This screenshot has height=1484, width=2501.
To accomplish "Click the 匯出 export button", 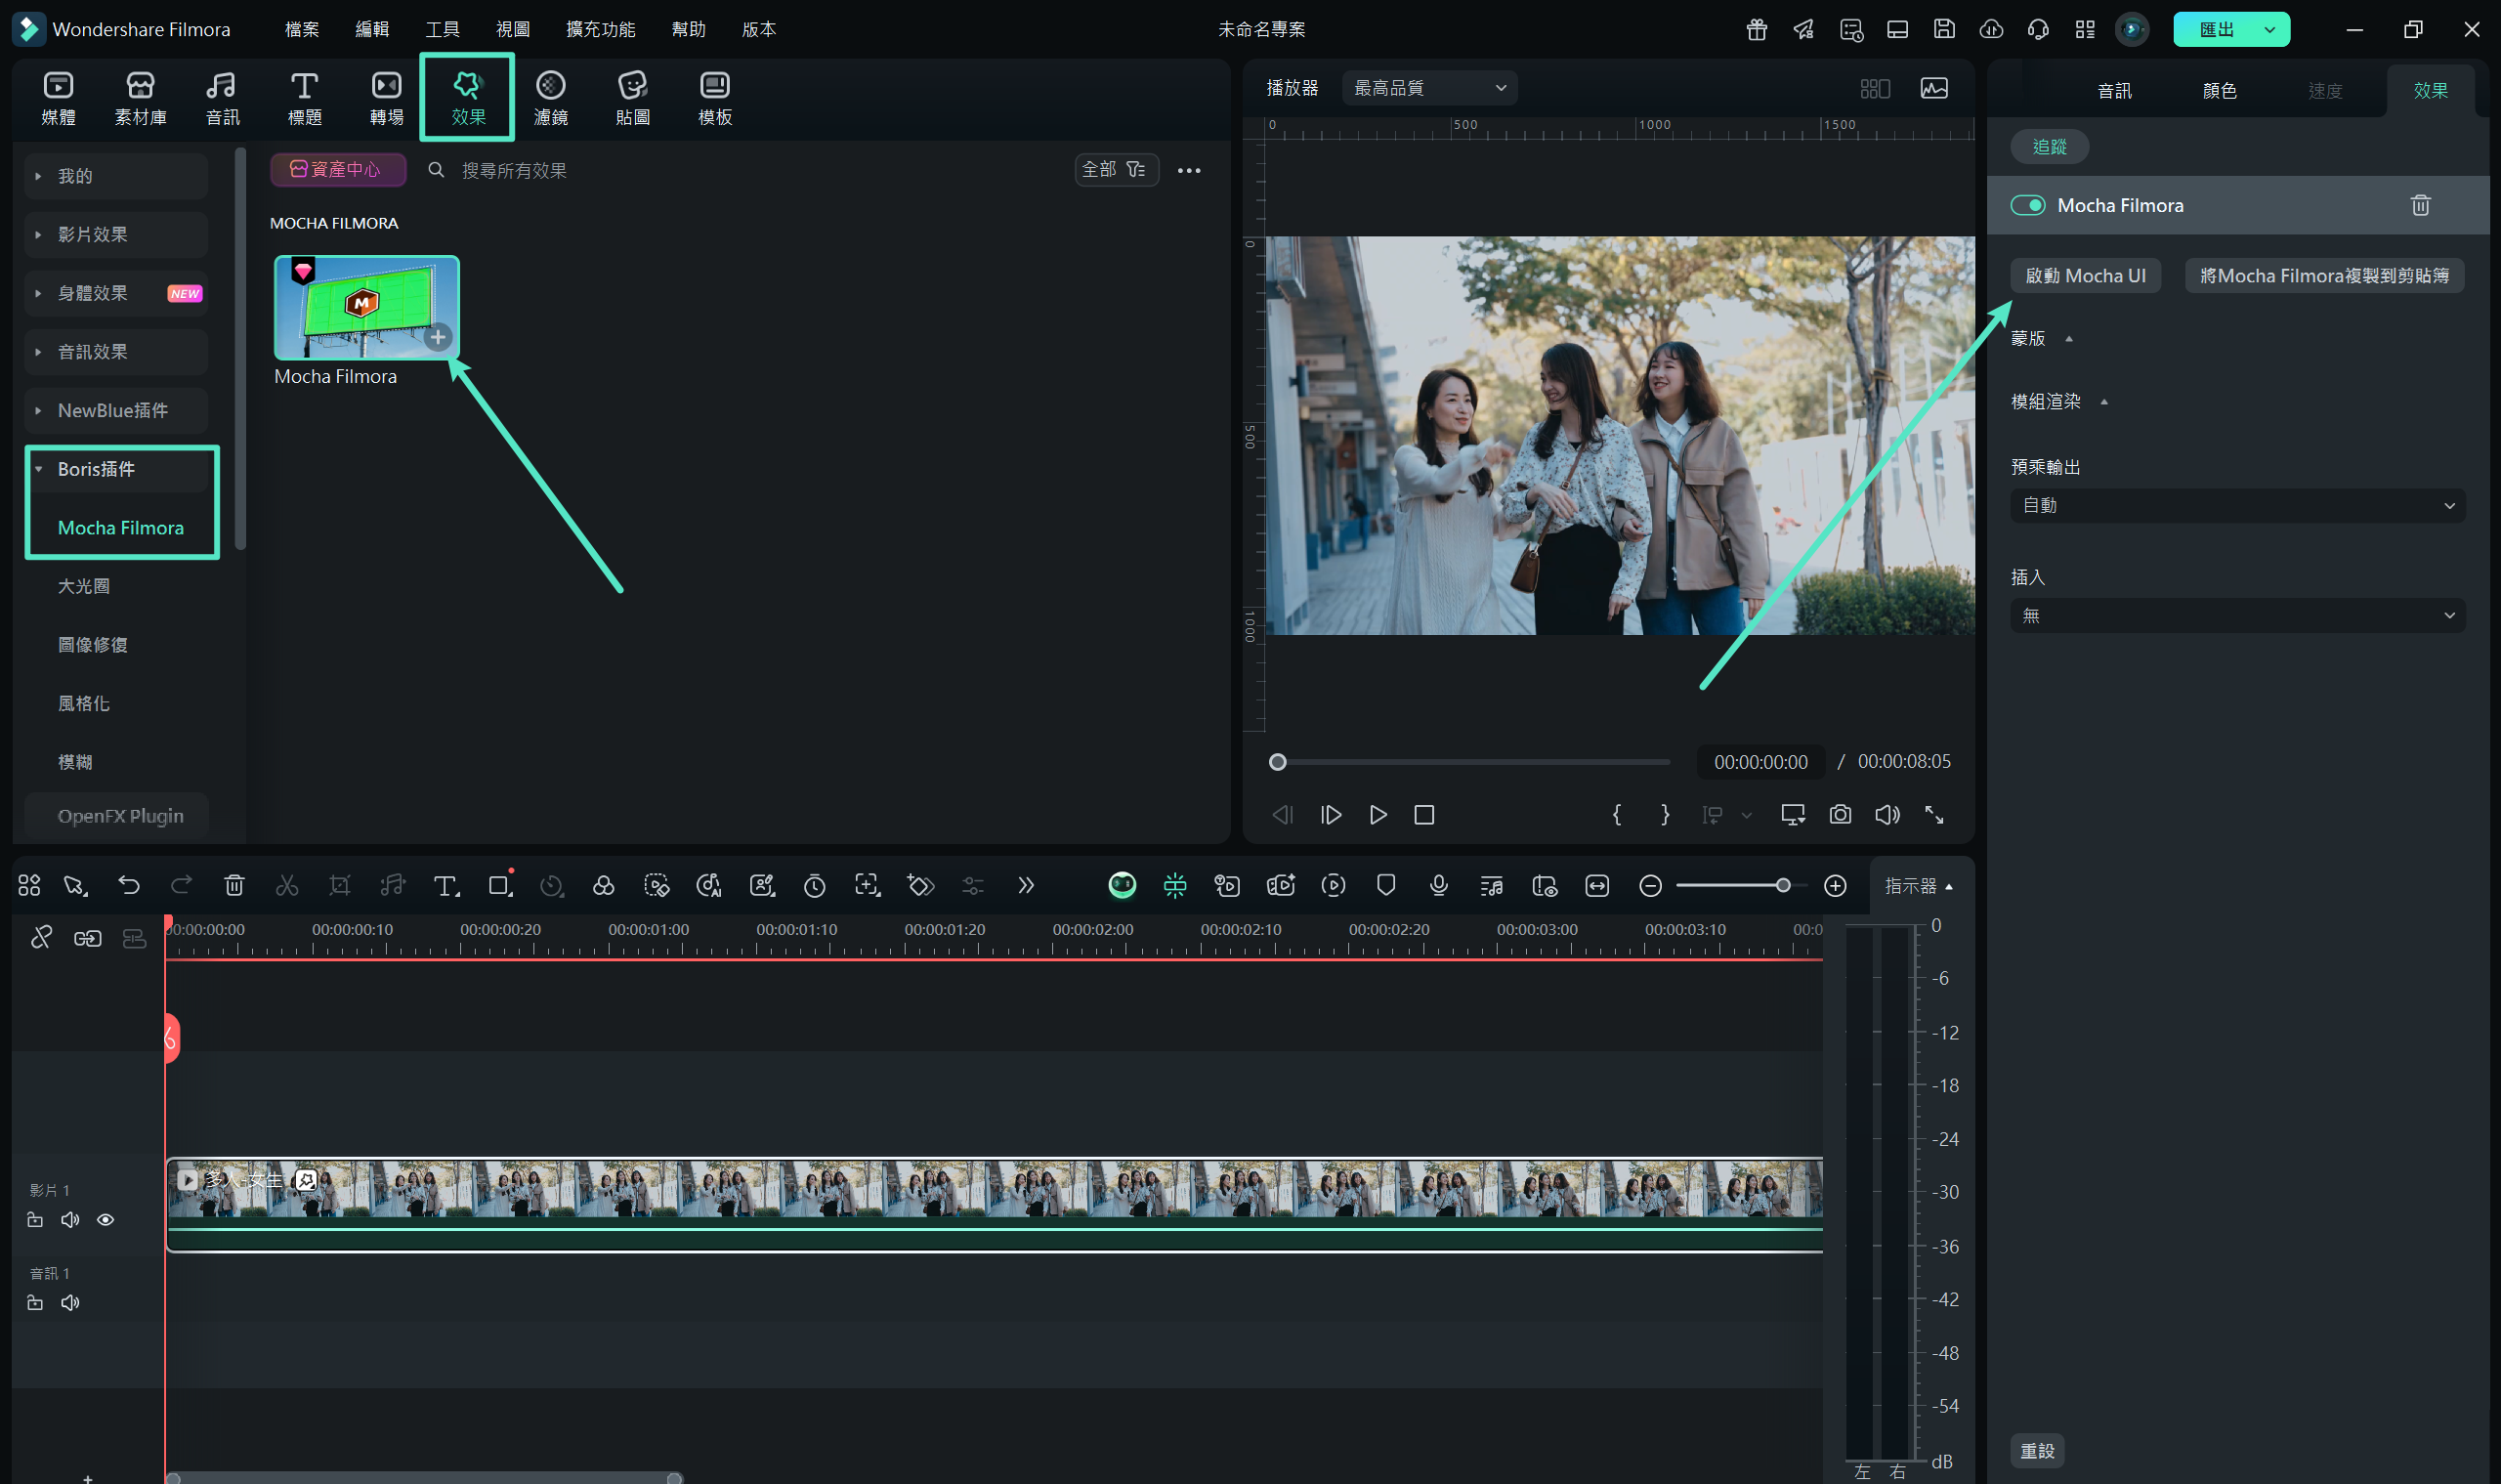I will coord(2215,29).
